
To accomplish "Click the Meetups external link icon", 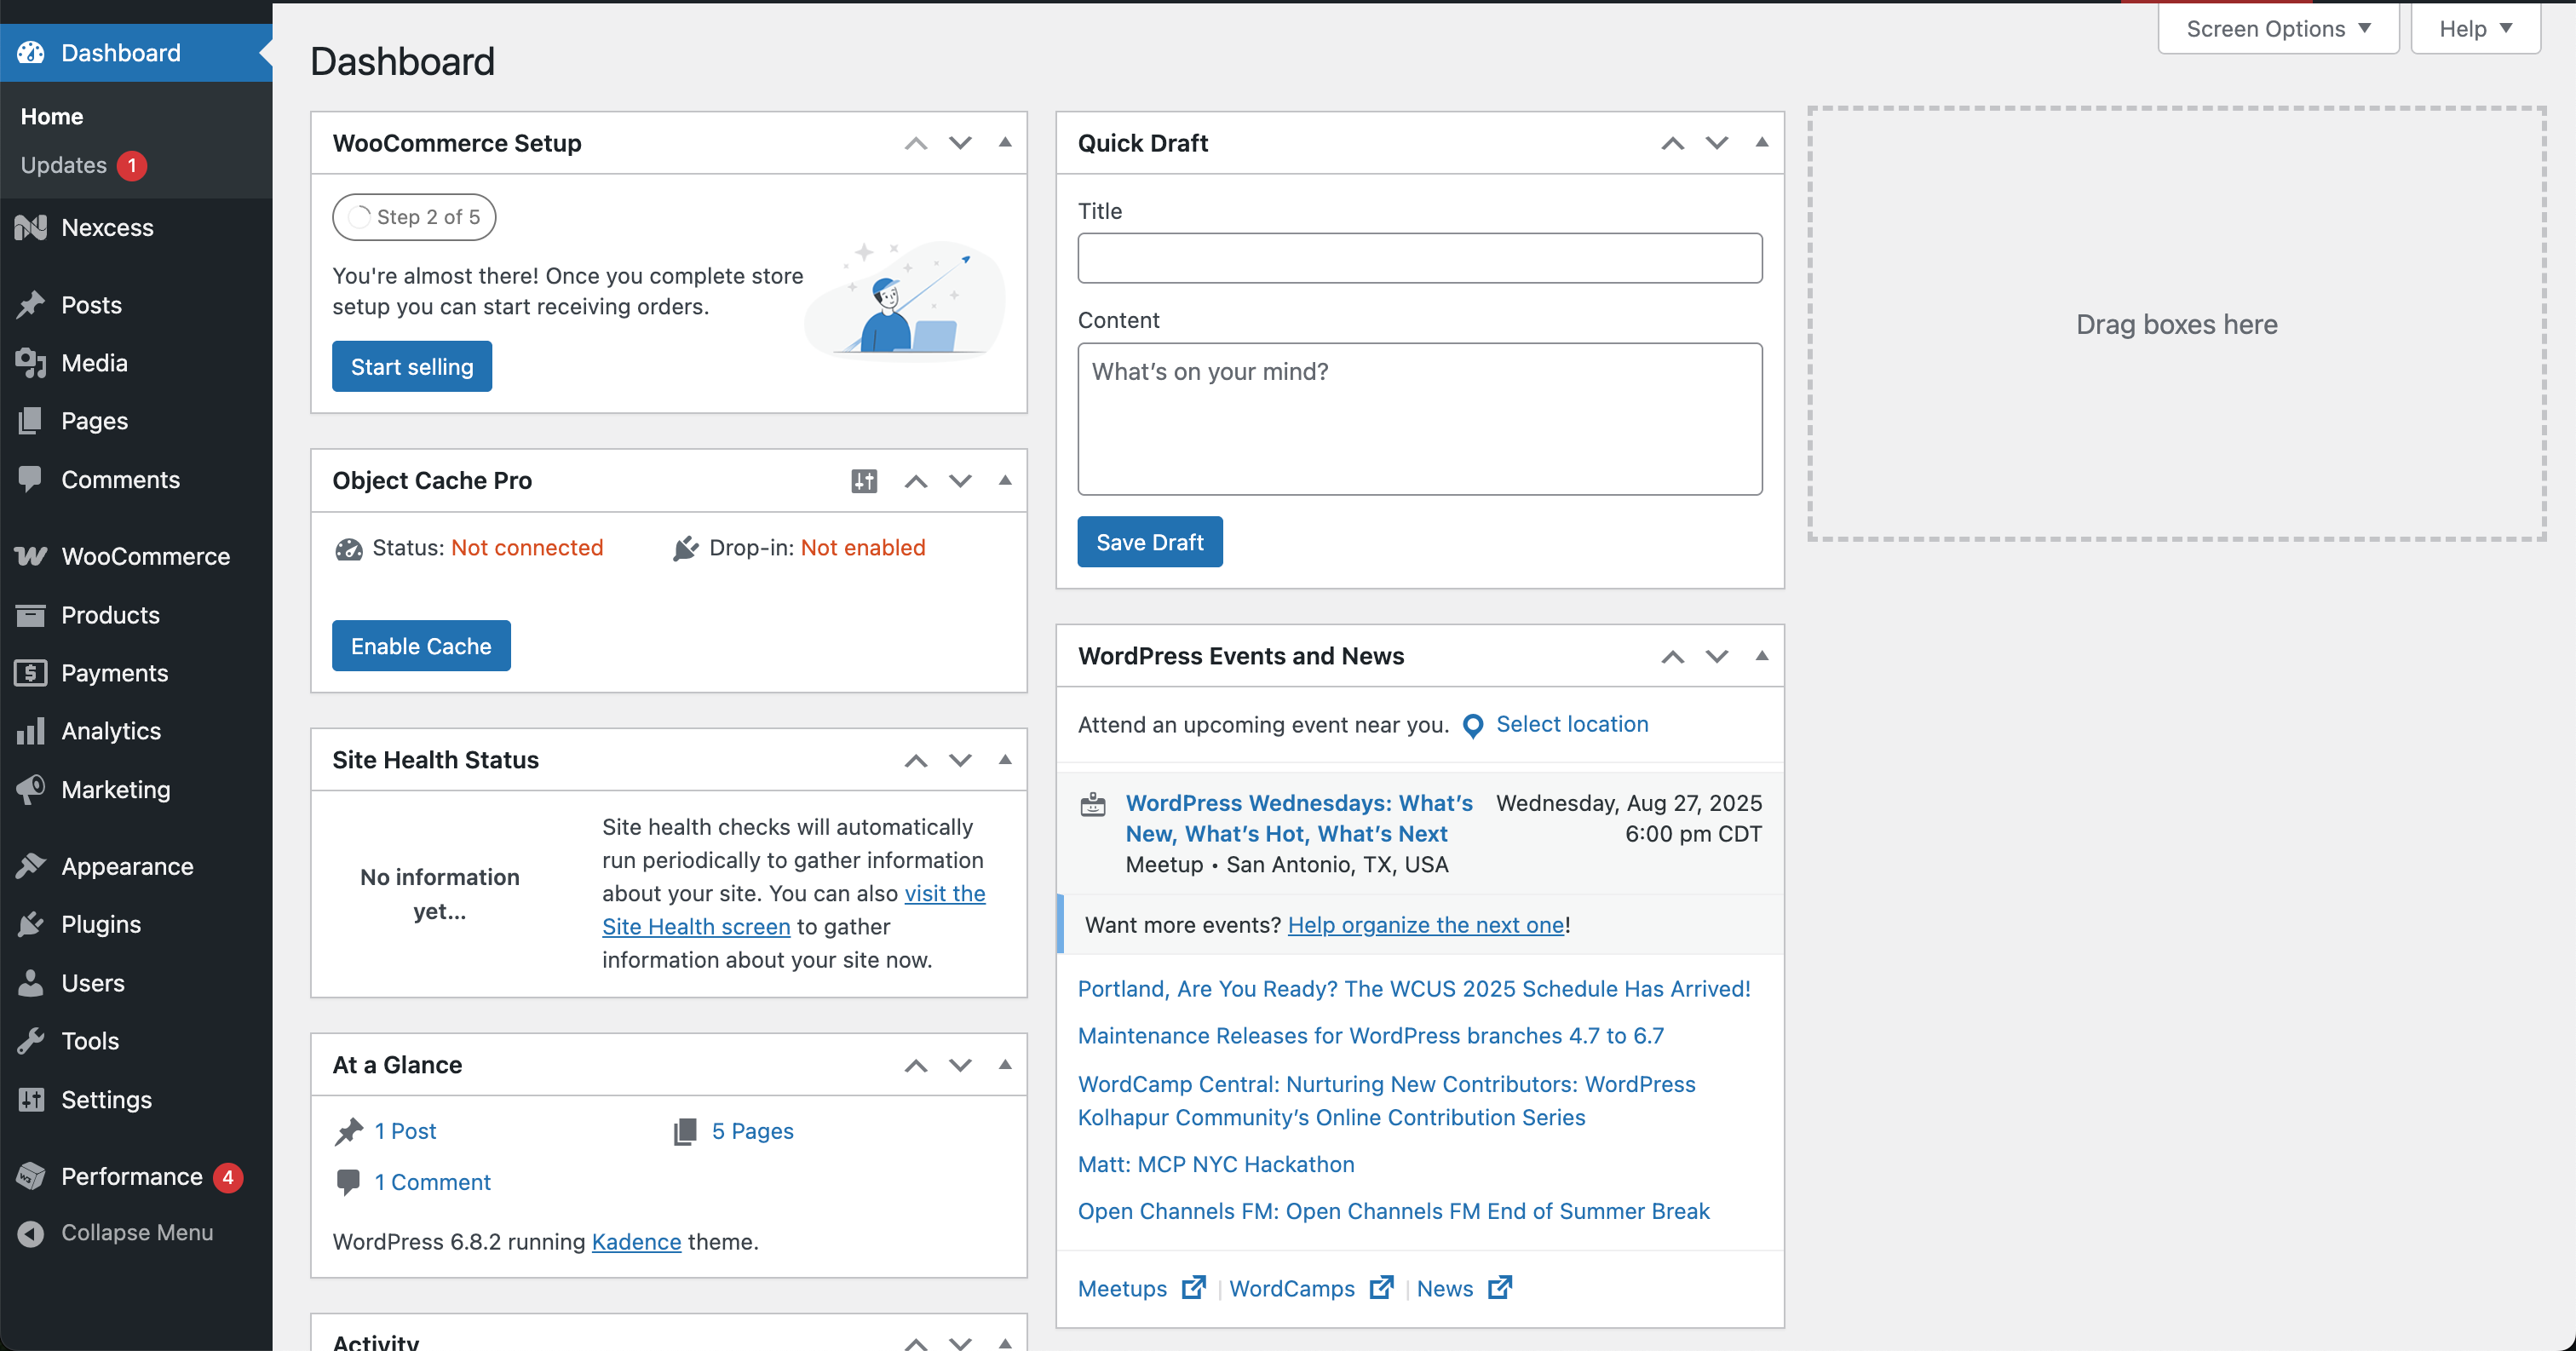I will [1194, 1288].
